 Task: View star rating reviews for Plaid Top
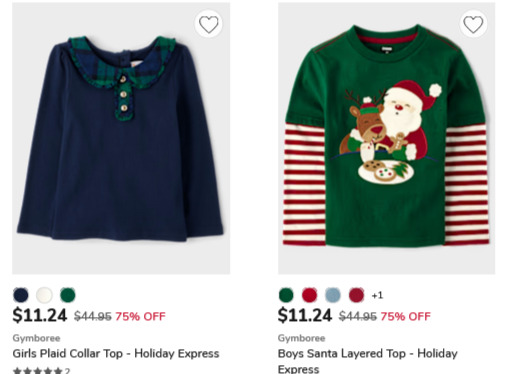pos(41,370)
